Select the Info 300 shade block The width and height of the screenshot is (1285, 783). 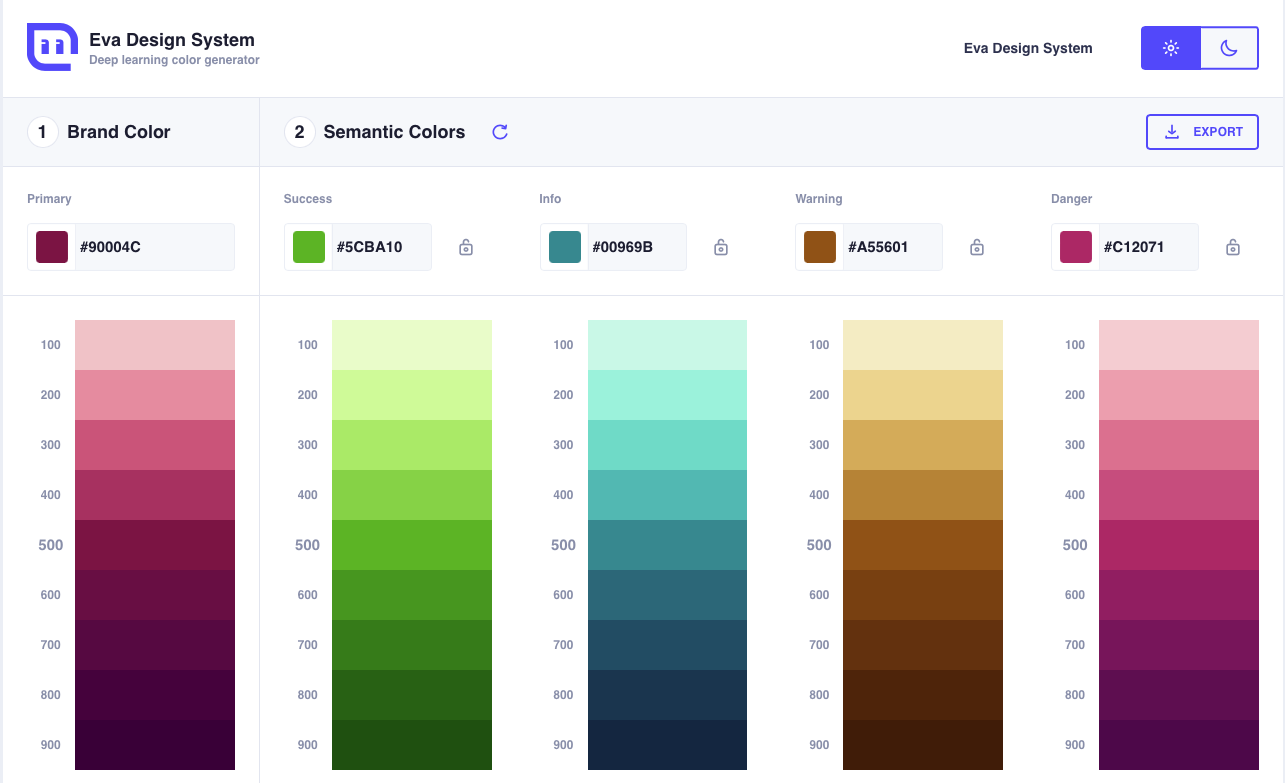[667, 445]
